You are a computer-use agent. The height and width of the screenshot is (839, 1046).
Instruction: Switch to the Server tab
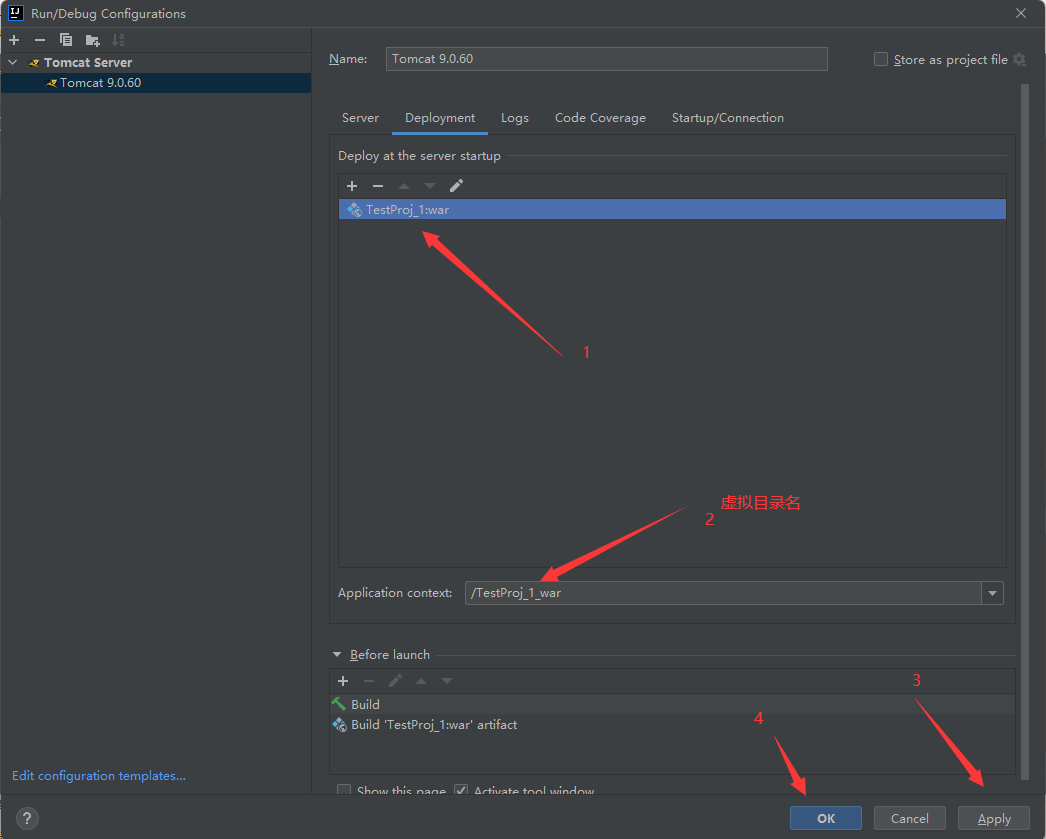point(360,118)
